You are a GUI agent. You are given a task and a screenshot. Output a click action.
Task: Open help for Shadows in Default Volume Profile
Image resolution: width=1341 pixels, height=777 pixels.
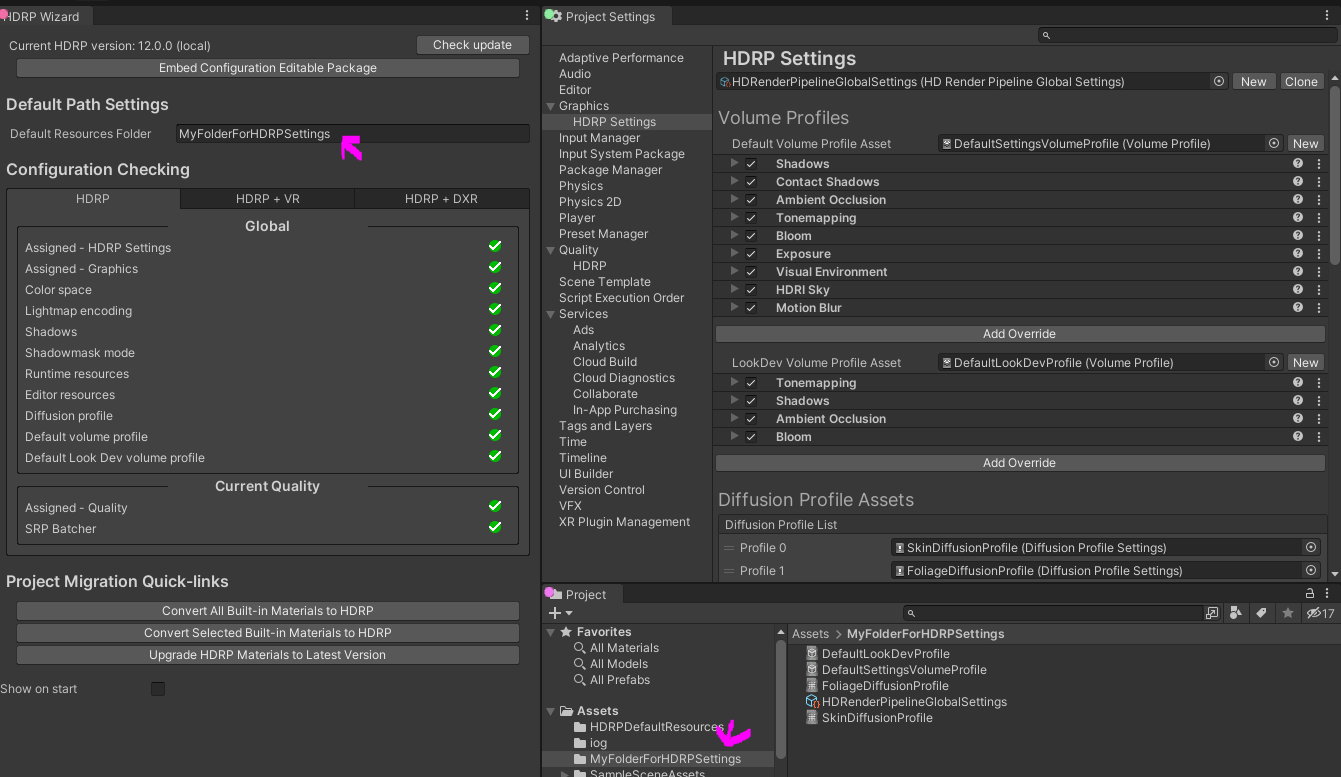tap(1298, 164)
